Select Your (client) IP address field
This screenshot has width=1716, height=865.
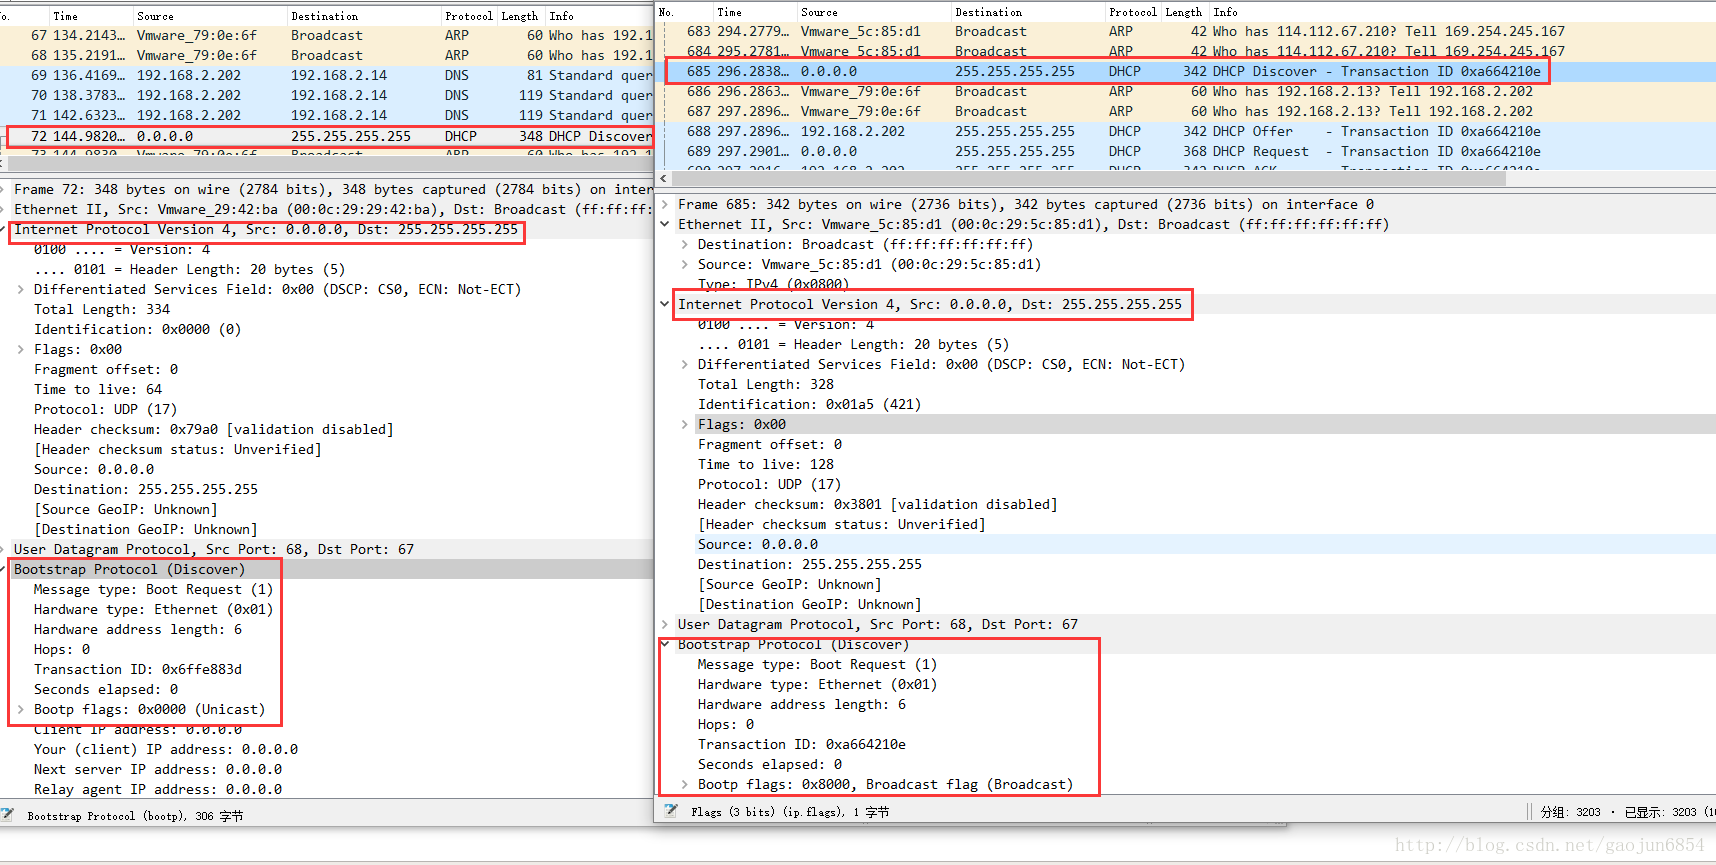tap(166, 749)
